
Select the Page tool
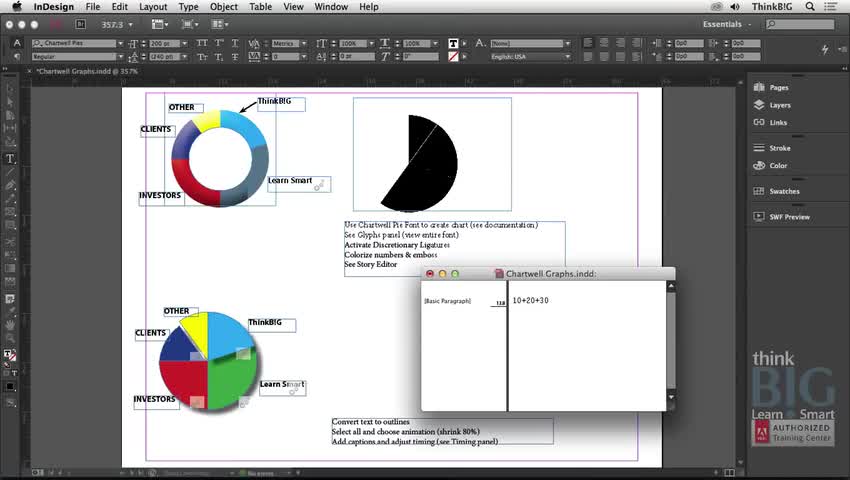(x=10, y=115)
